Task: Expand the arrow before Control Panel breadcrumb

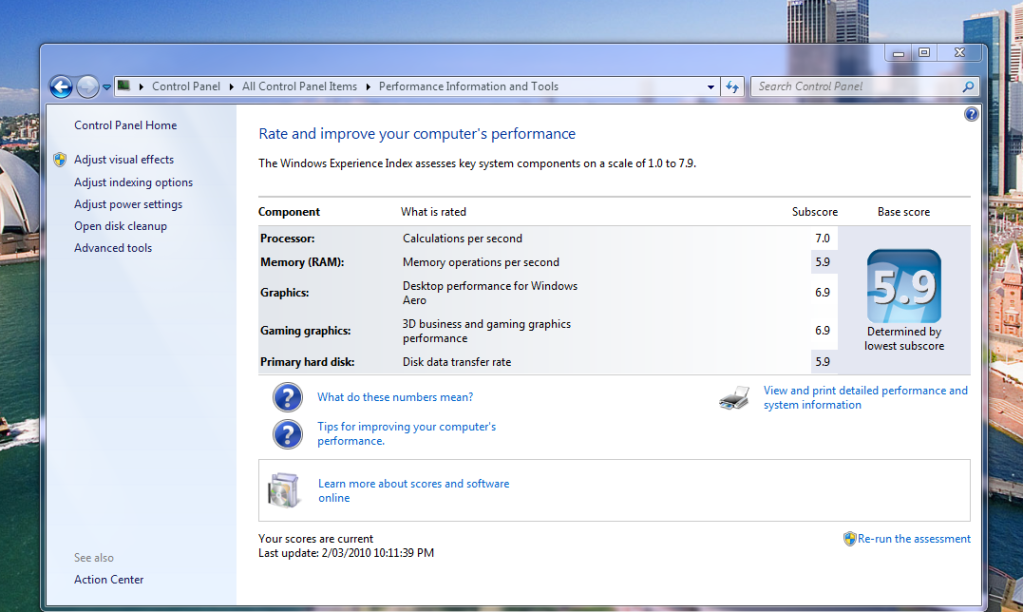Action: pyautogui.click(x=141, y=87)
